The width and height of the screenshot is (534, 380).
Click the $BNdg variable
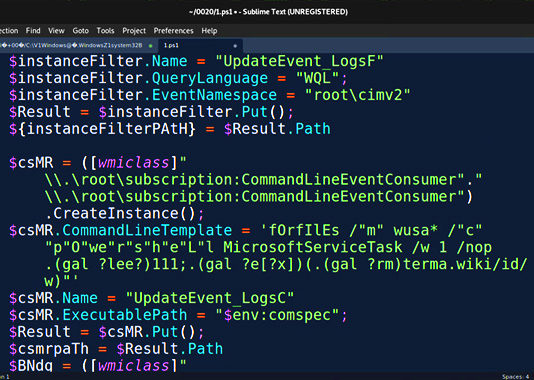[31, 366]
